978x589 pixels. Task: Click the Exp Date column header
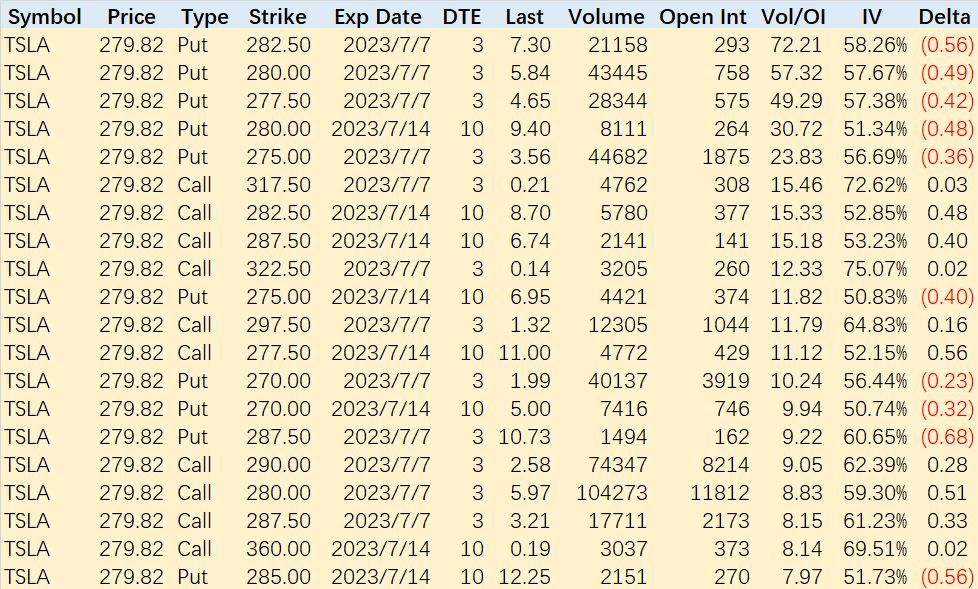pos(378,17)
